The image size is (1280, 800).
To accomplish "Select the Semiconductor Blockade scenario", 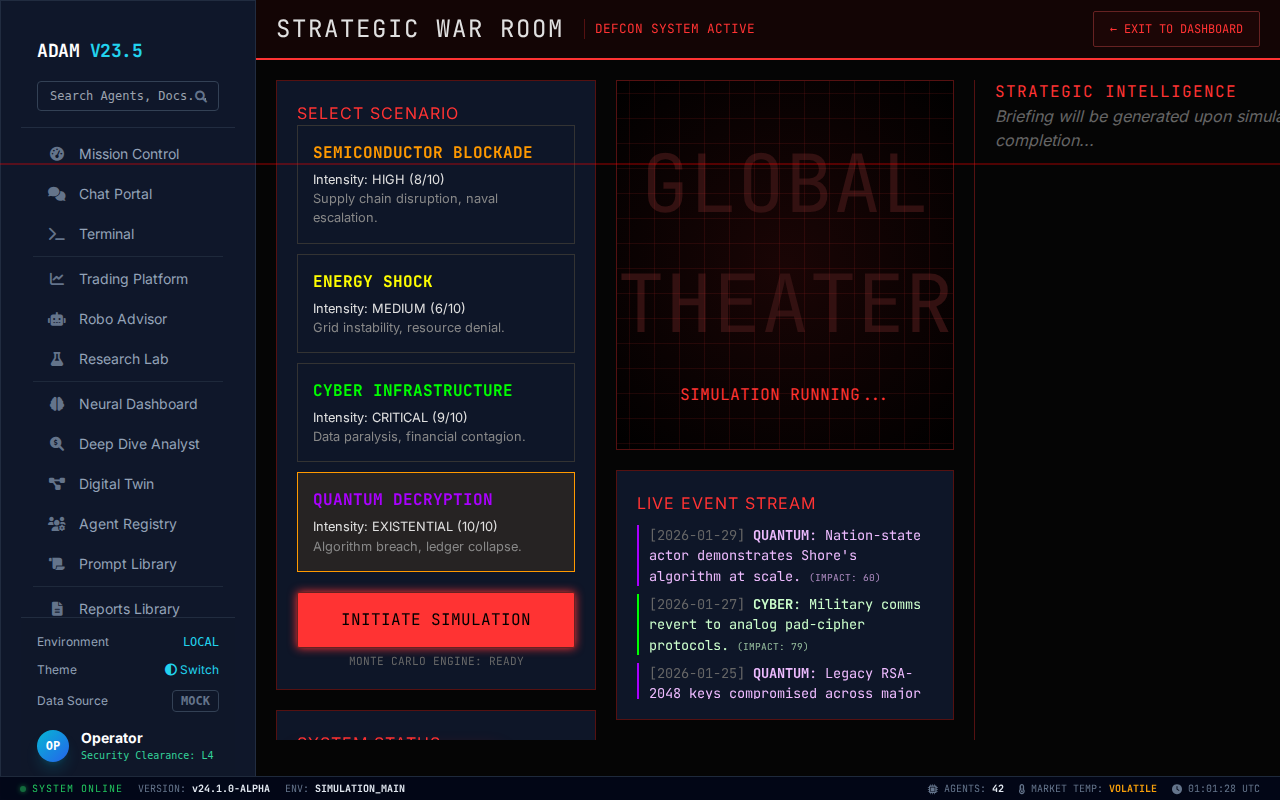I will click(435, 184).
